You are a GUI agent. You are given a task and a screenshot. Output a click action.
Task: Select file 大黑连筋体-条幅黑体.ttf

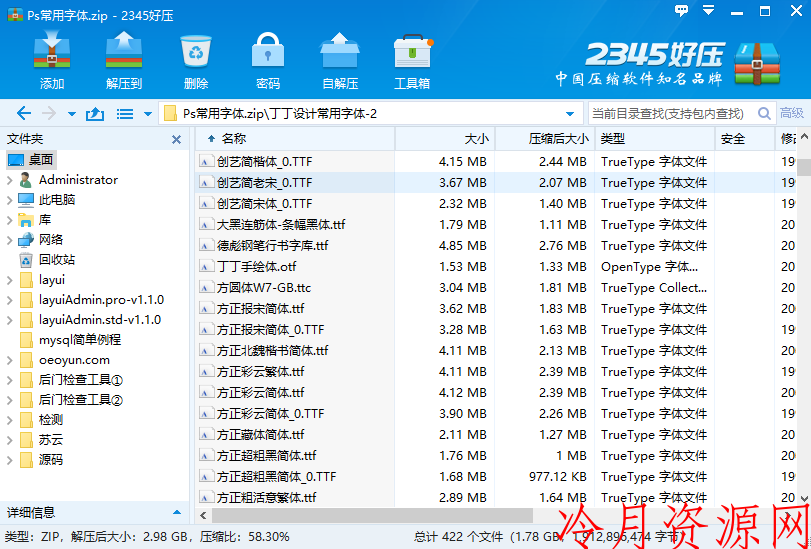click(281, 225)
